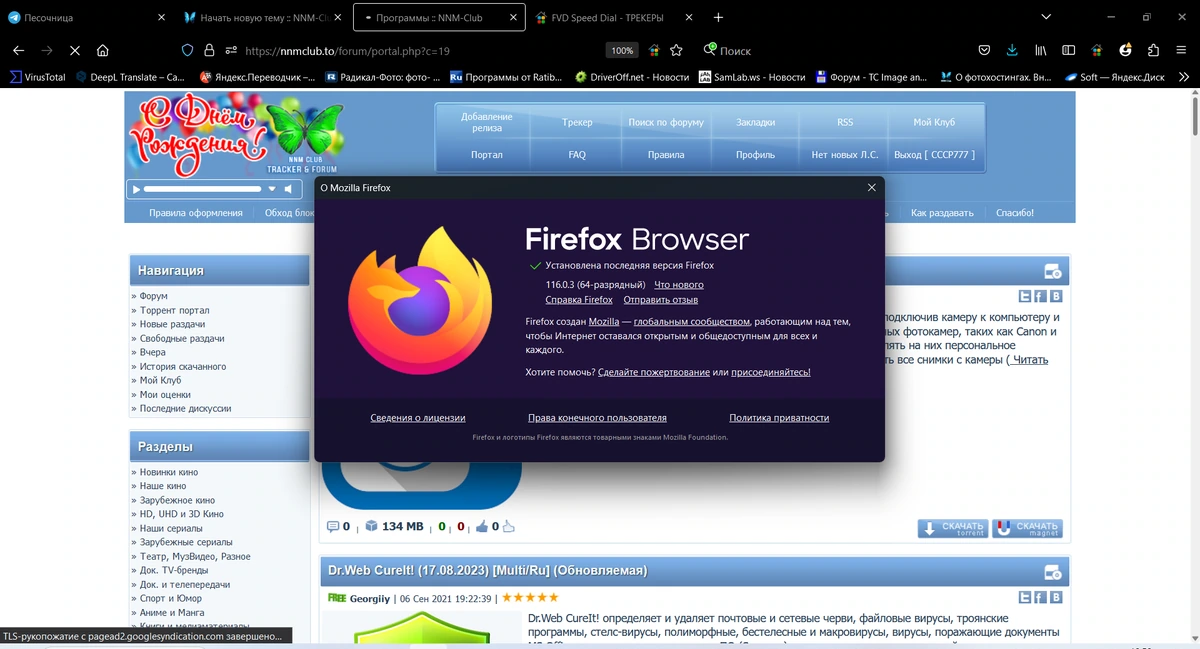Switch to FVD Speed Dial tab
The height and width of the screenshot is (649, 1200).
point(614,17)
